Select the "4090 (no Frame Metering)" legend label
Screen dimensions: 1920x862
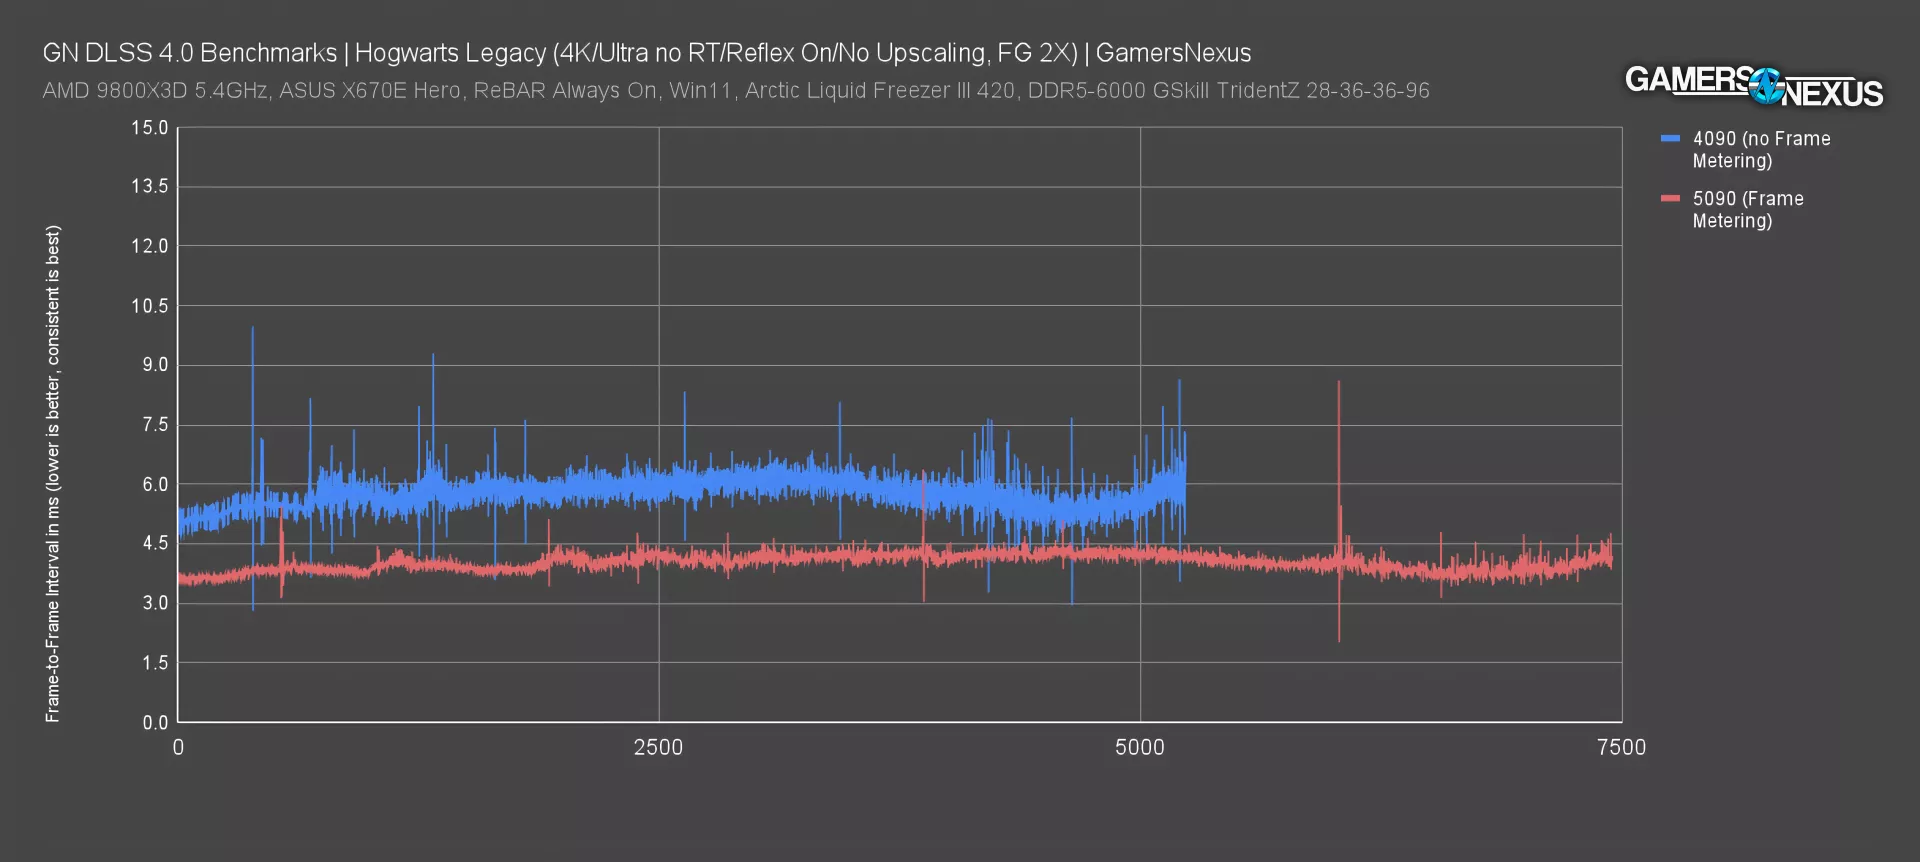[x=1760, y=150]
